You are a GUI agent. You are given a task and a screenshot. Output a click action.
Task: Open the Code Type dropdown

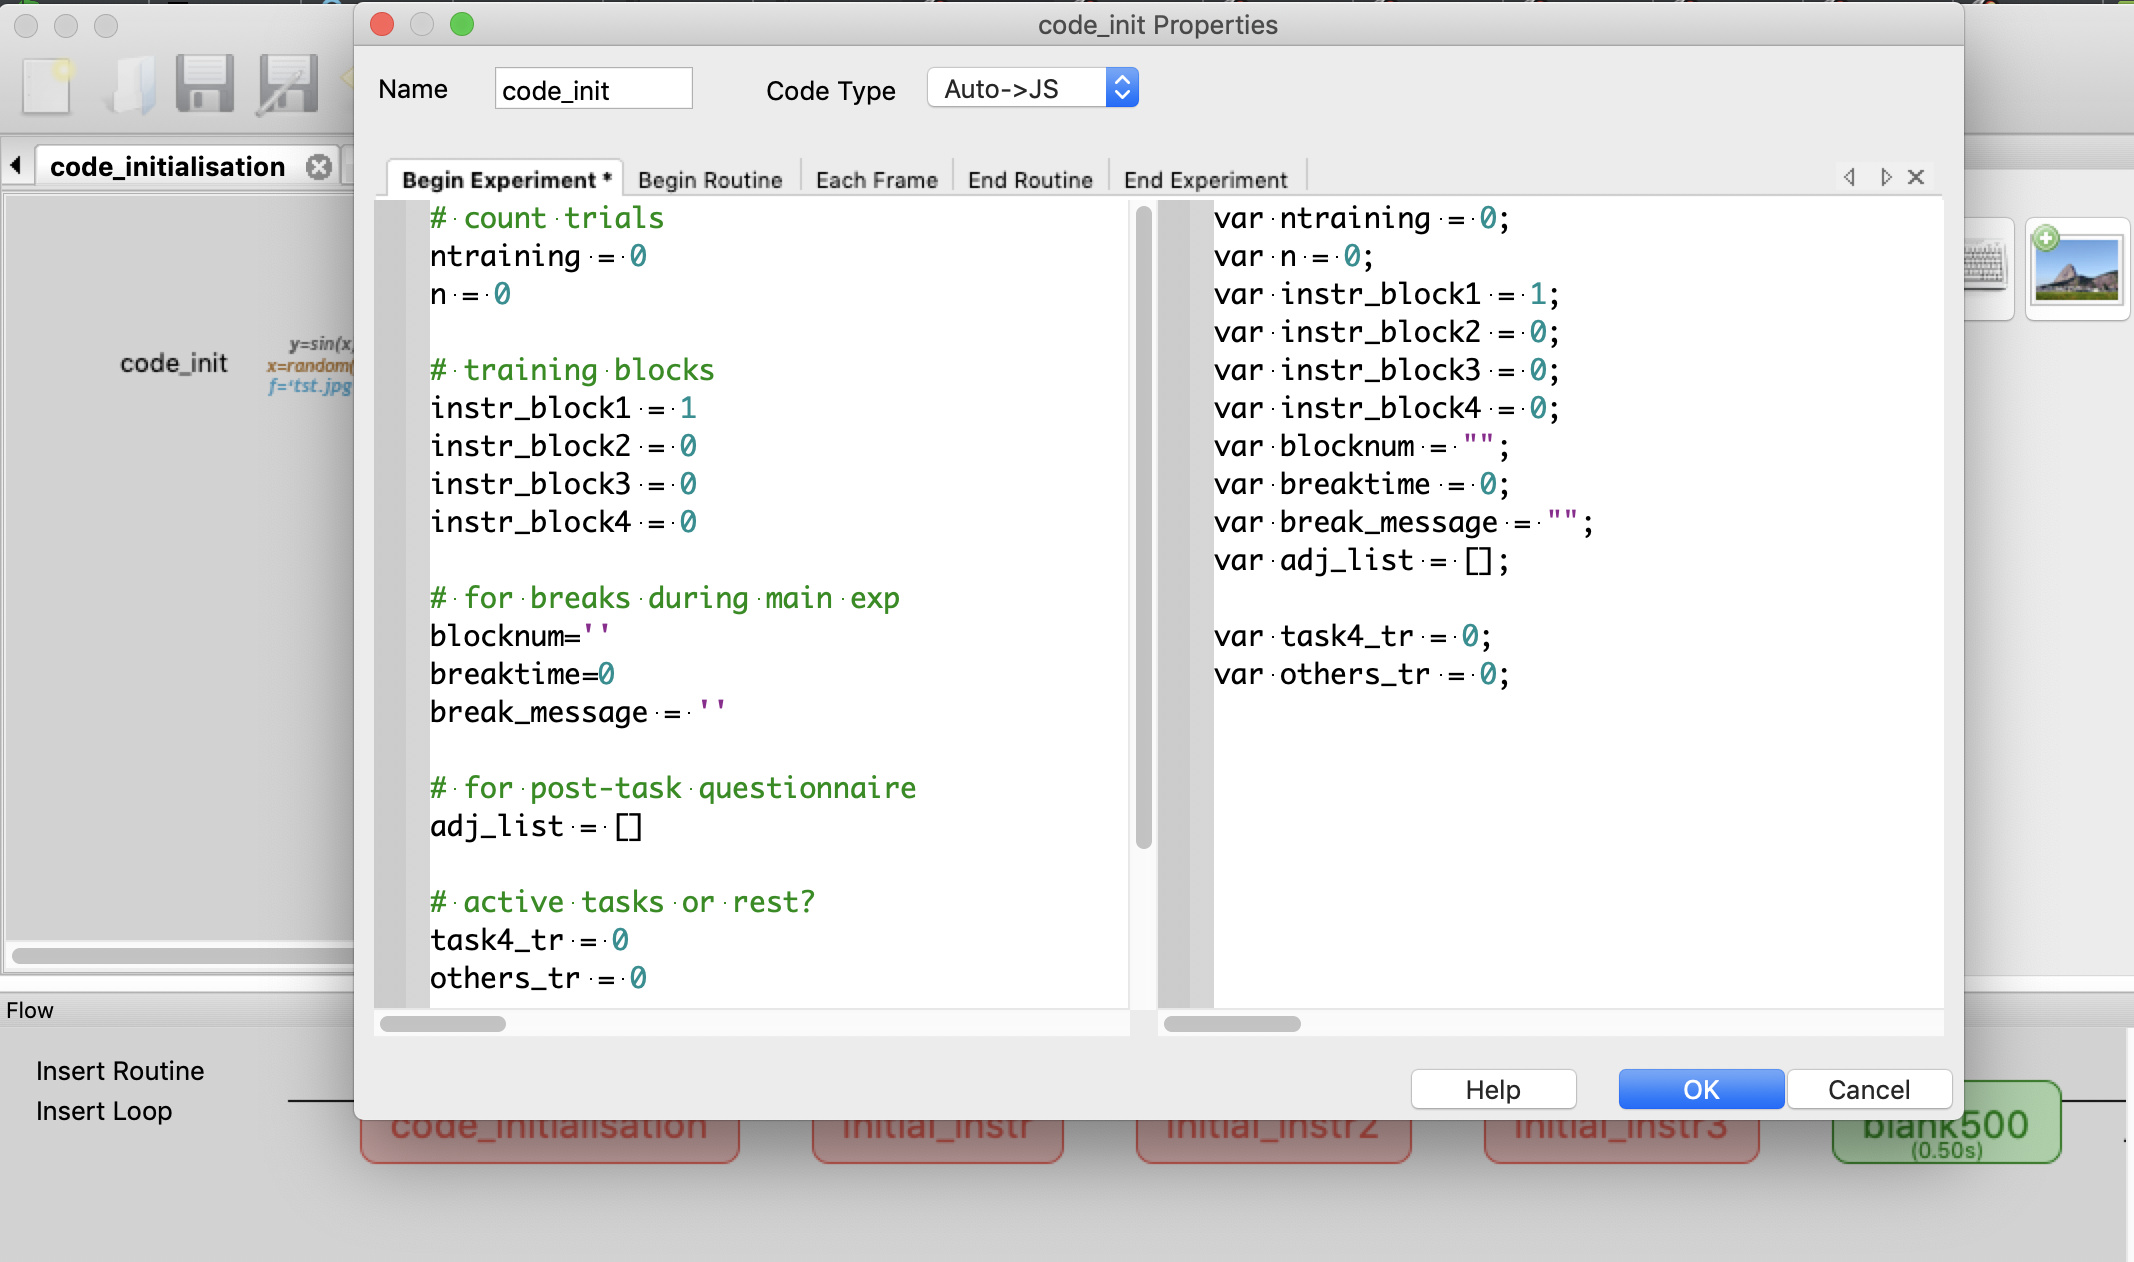click(1032, 89)
